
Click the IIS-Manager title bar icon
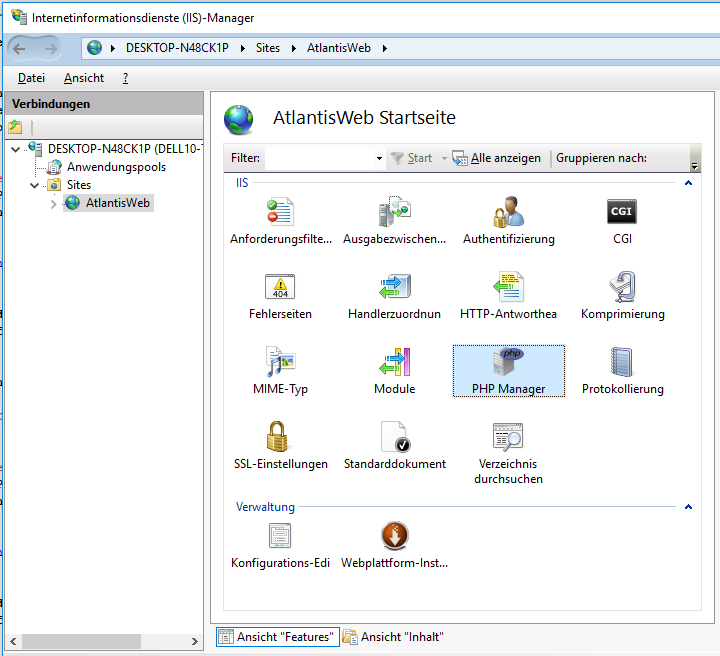pos(19,17)
